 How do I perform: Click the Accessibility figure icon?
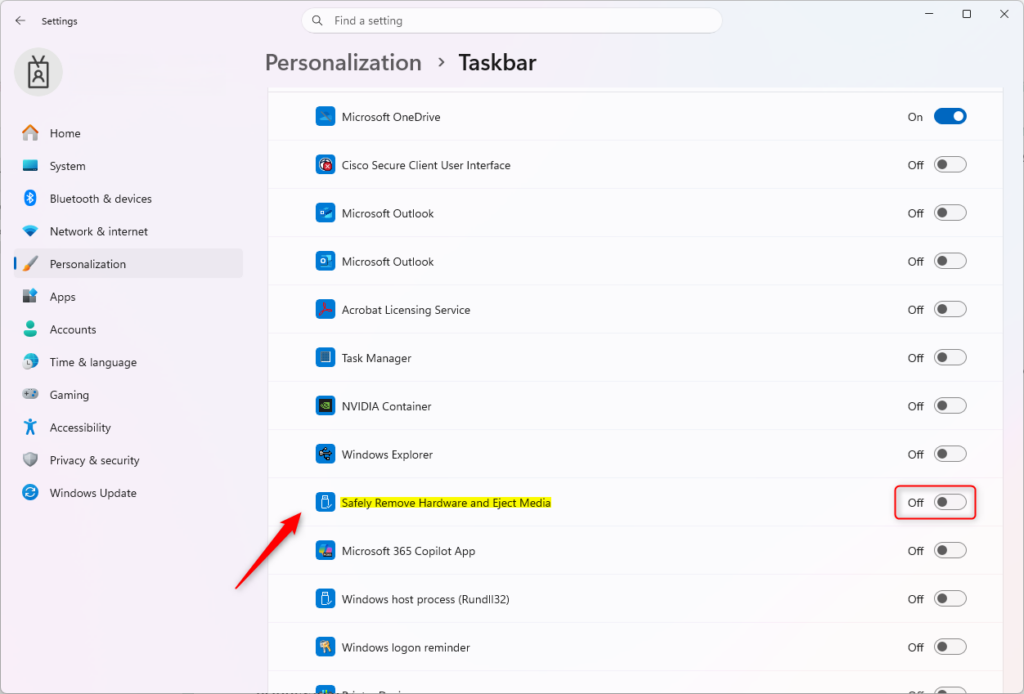(30, 427)
